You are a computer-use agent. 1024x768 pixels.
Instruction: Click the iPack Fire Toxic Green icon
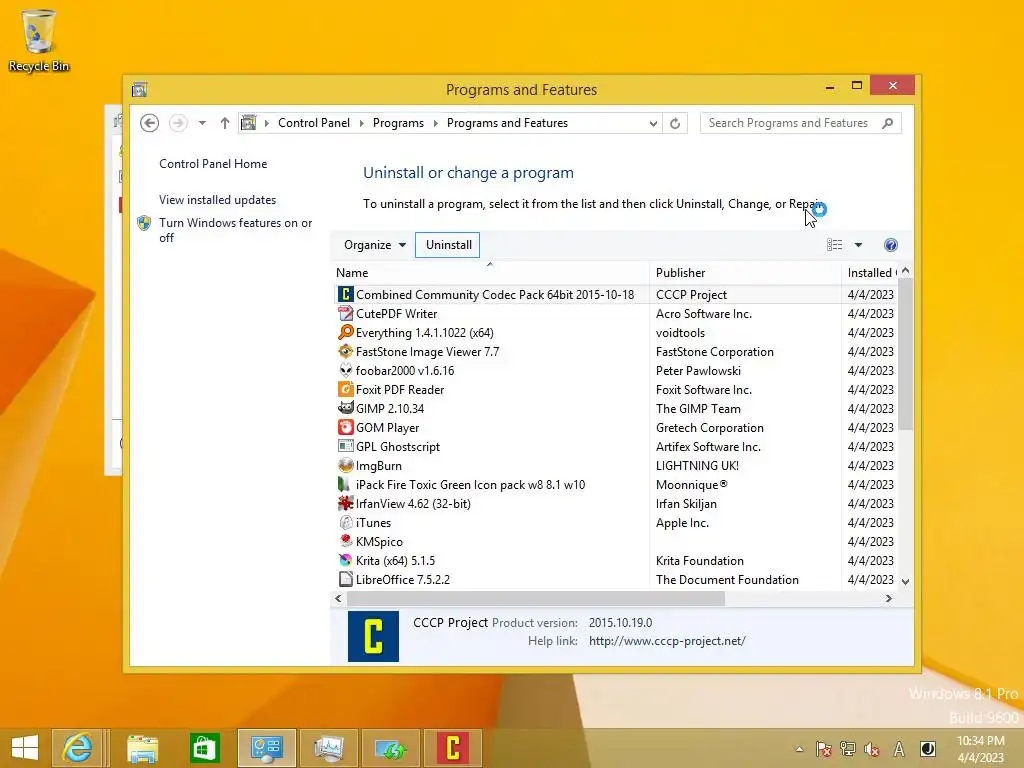coord(345,485)
